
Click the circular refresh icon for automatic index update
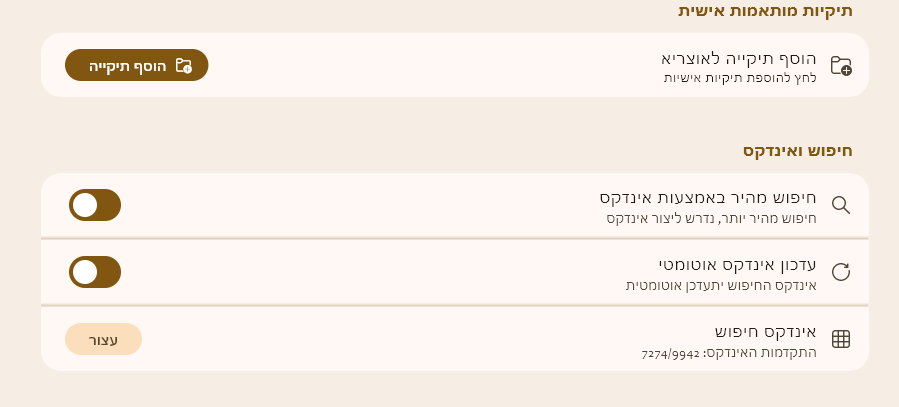coord(841,271)
